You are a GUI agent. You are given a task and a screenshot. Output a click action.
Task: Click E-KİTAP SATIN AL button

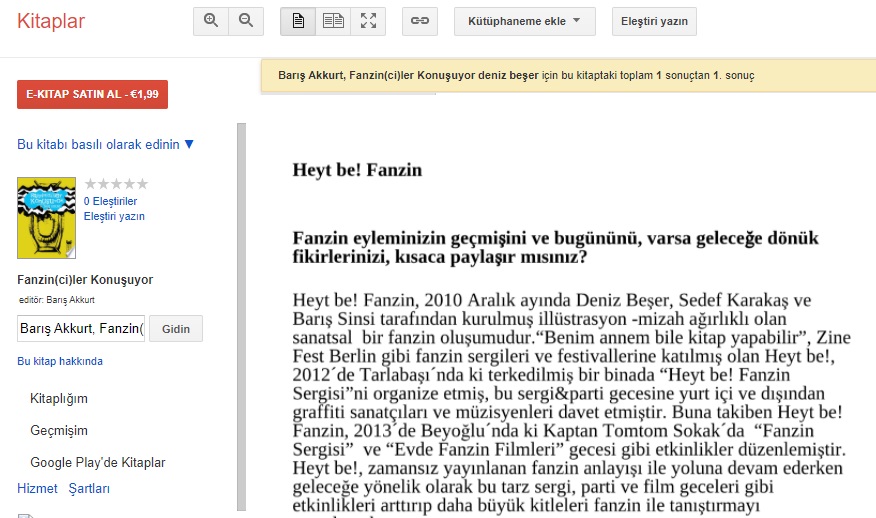point(92,94)
